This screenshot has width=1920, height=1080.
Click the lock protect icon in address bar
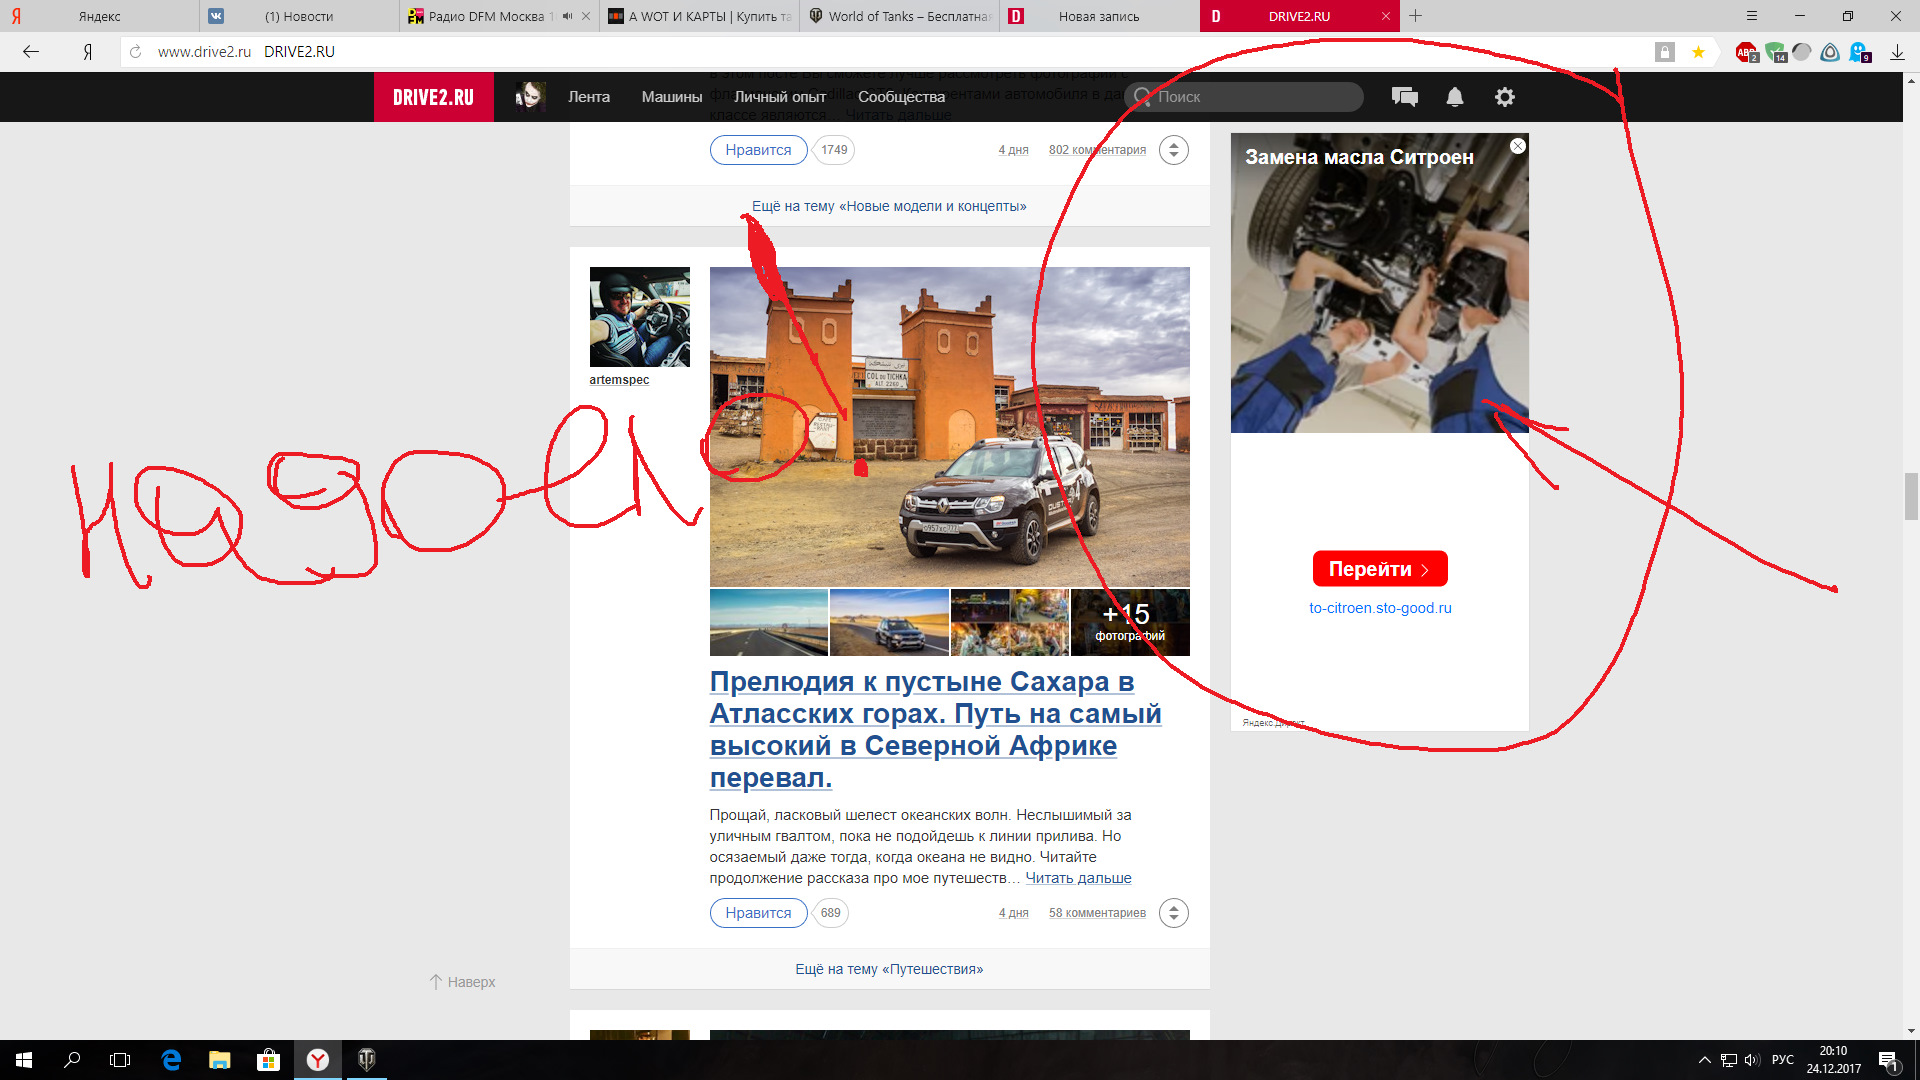pyautogui.click(x=1664, y=52)
